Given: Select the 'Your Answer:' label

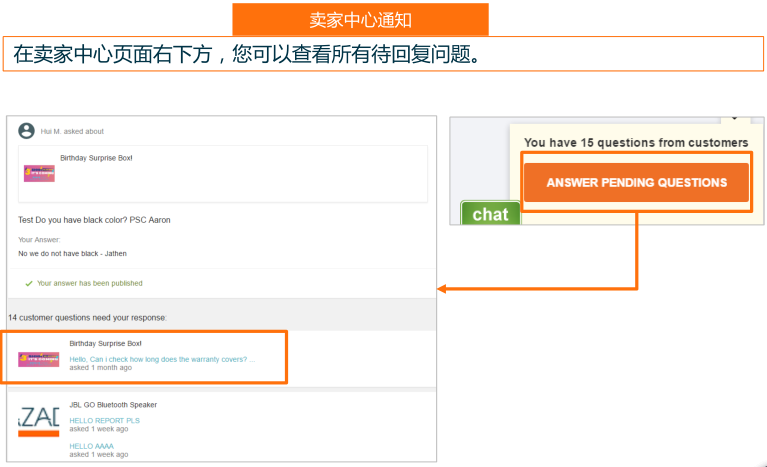Looking at the screenshot, I should [x=39, y=240].
